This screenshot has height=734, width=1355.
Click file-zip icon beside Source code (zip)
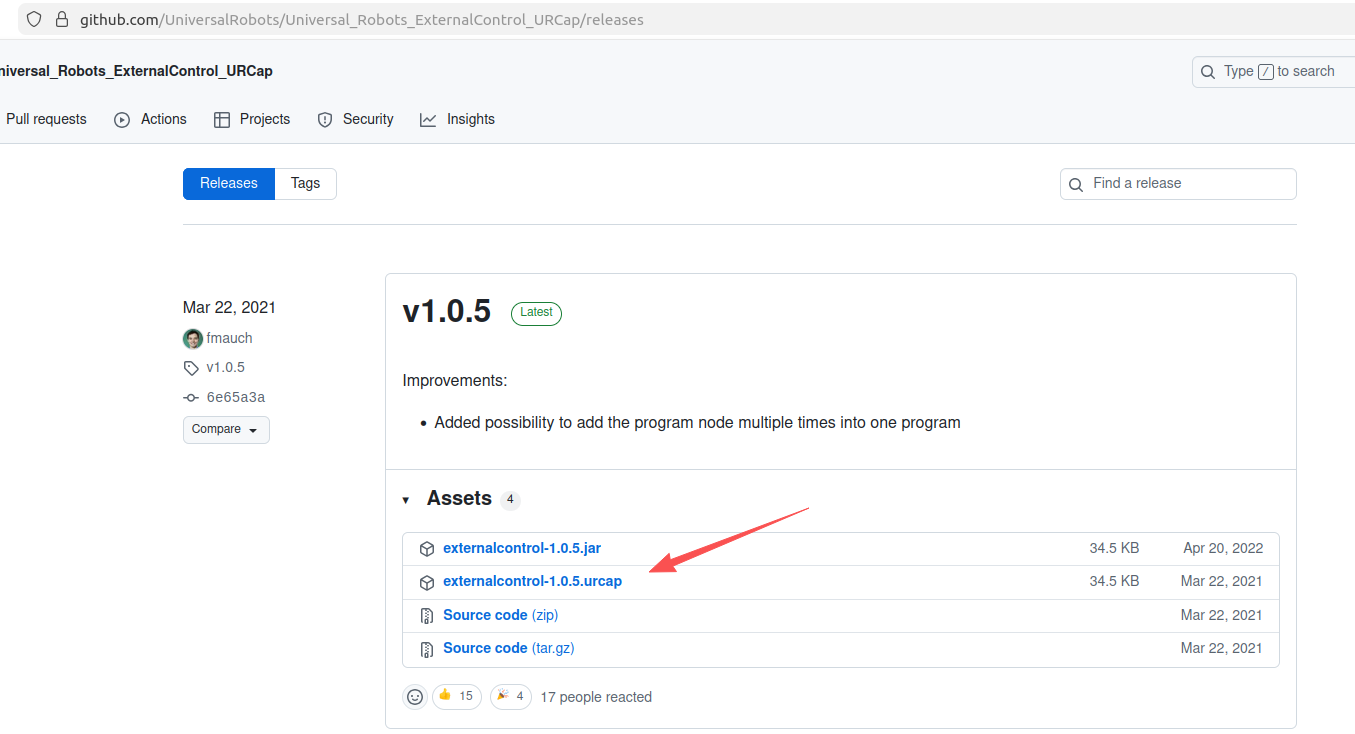tap(427, 616)
